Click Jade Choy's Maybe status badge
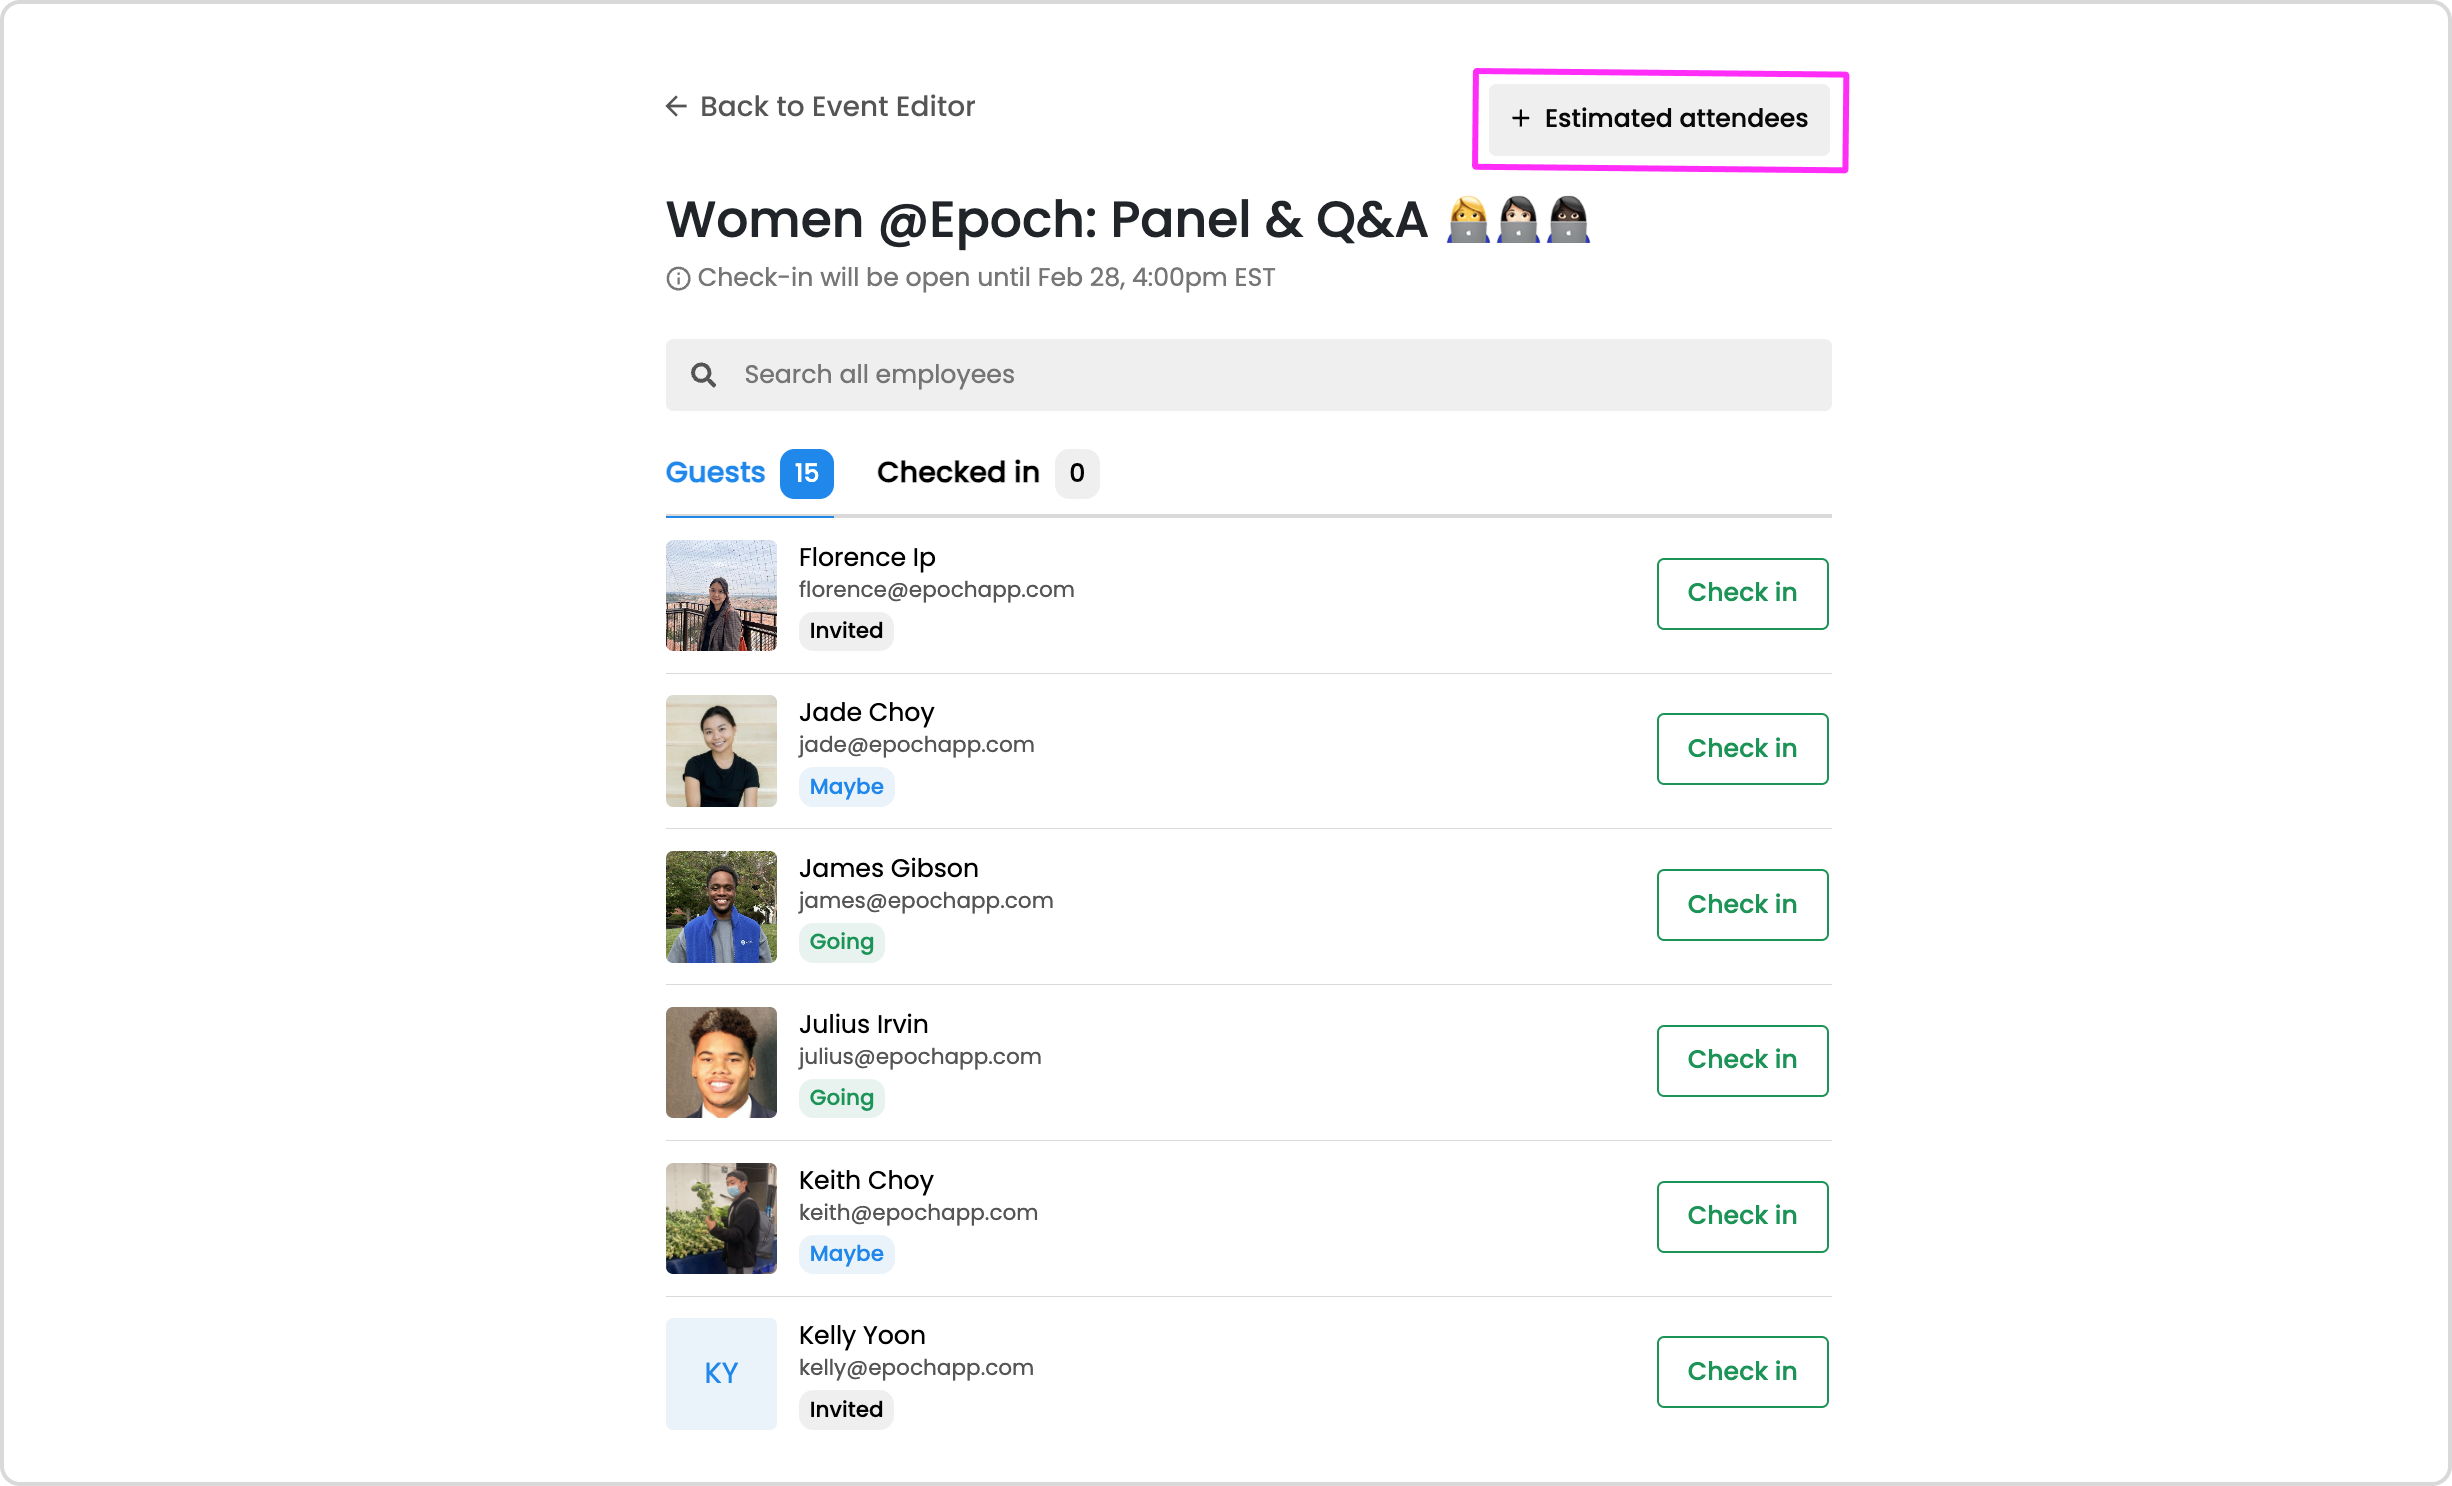2452x1486 pixels. 846,787
